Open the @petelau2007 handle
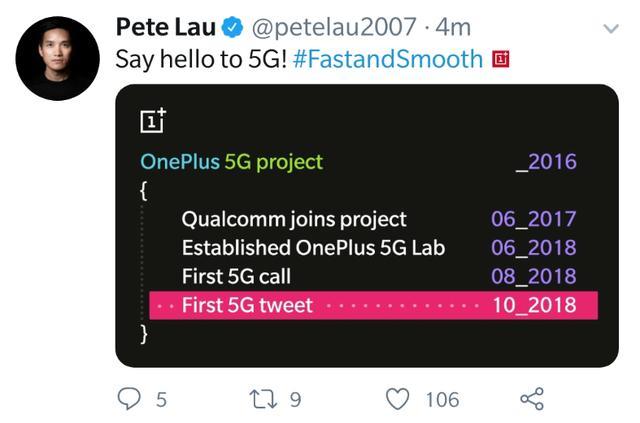Screen dimensions: 640x423 (321, 26)
